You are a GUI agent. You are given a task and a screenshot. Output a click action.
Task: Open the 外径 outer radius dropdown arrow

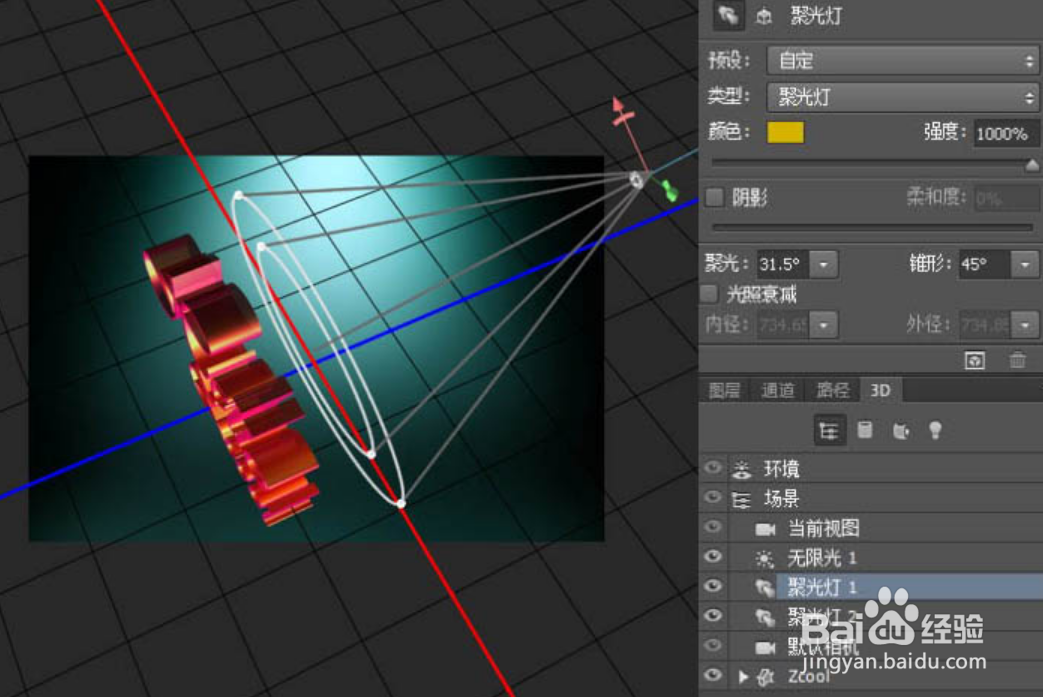click(1024, 325)
